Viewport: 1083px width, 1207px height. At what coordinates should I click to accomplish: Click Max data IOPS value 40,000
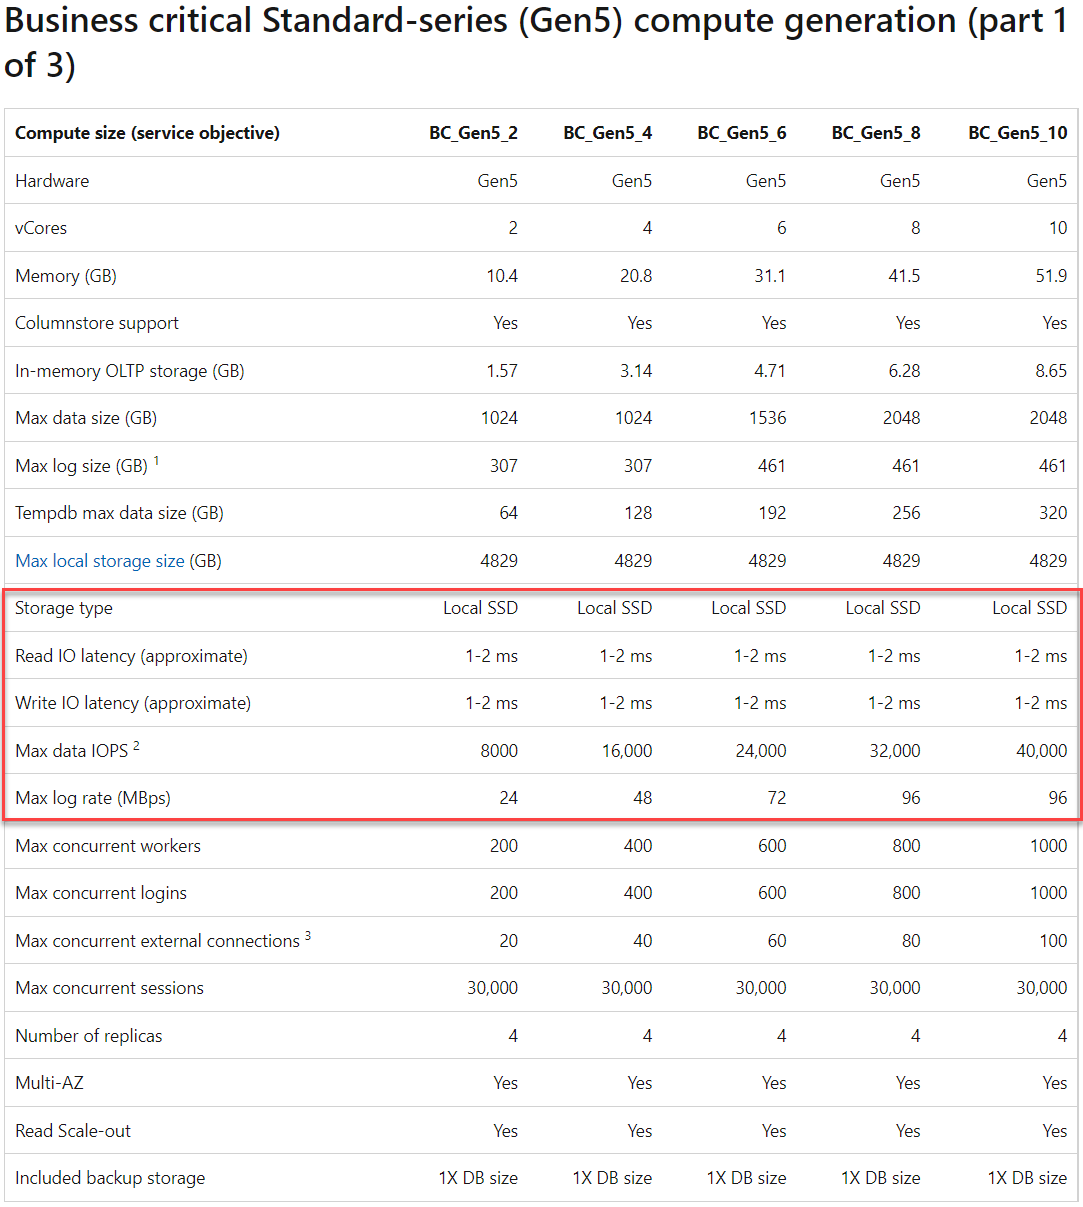coord(1042,751)
